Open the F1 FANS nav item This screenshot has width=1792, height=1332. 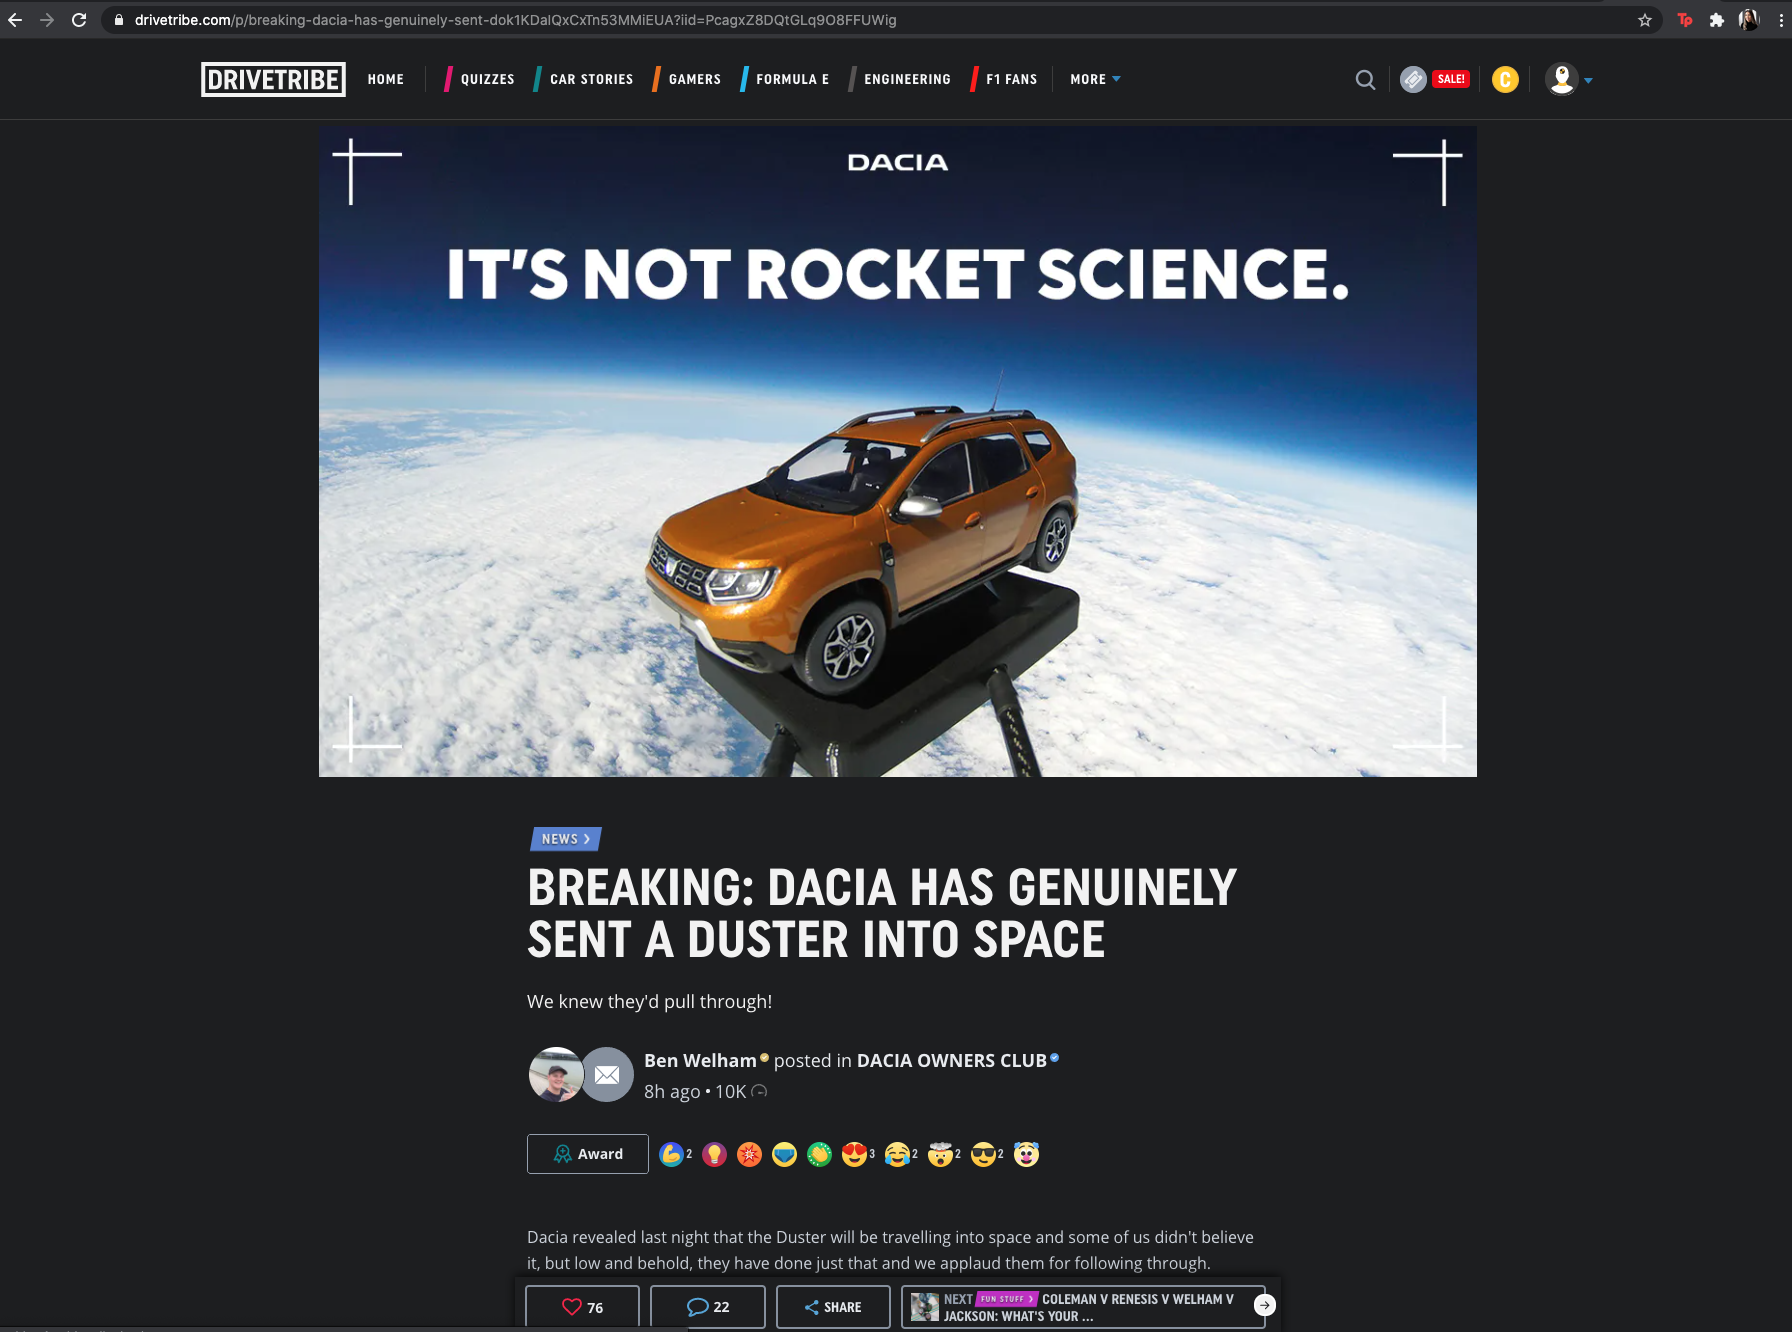(x=1011, y=79)
